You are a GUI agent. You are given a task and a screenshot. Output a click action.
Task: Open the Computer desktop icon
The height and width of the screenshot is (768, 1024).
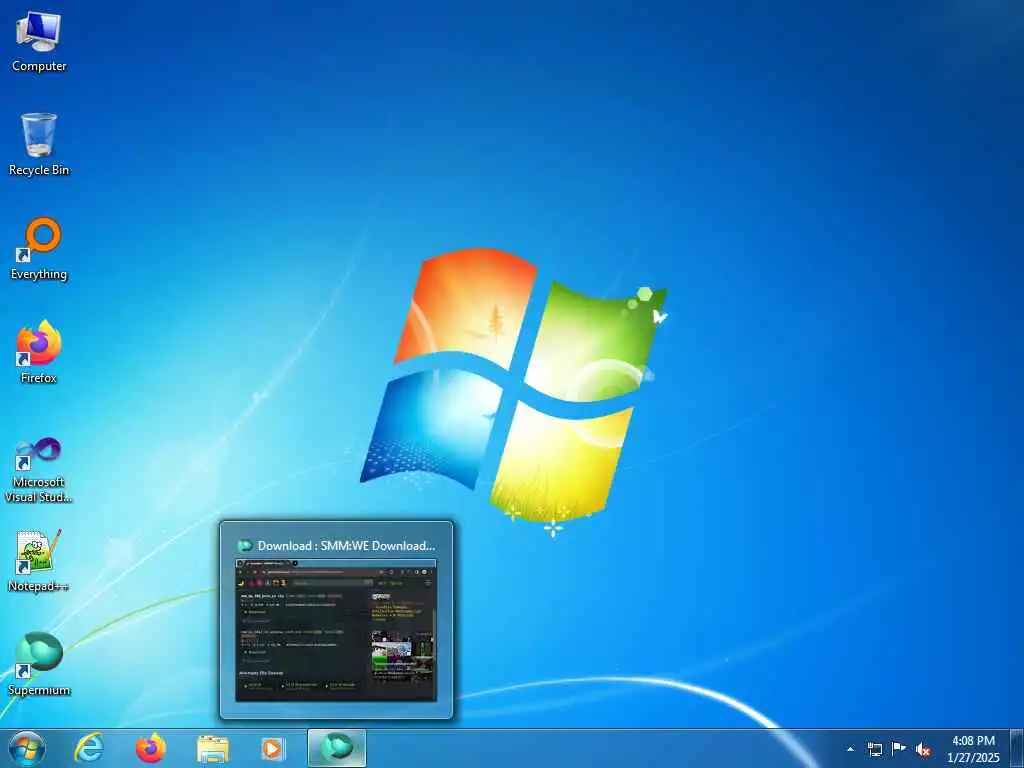(x=39, y=41)
